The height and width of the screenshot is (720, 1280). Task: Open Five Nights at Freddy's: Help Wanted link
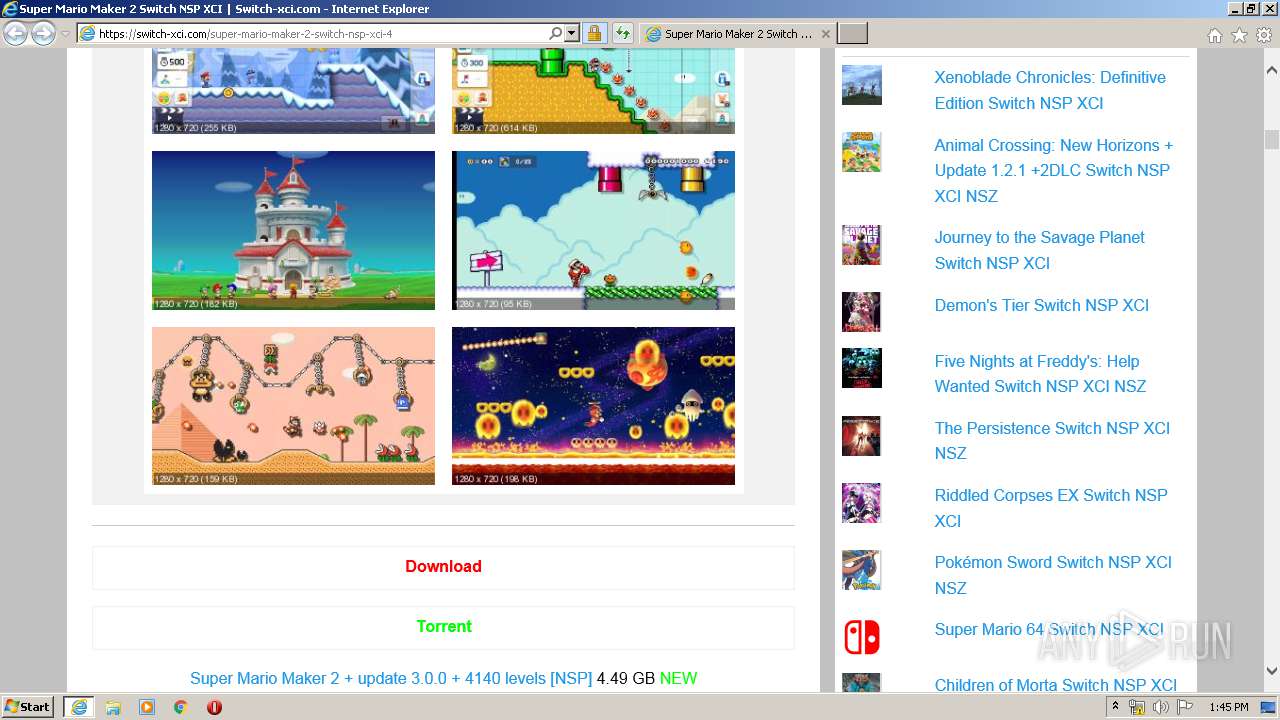(x=1040, y=373)
